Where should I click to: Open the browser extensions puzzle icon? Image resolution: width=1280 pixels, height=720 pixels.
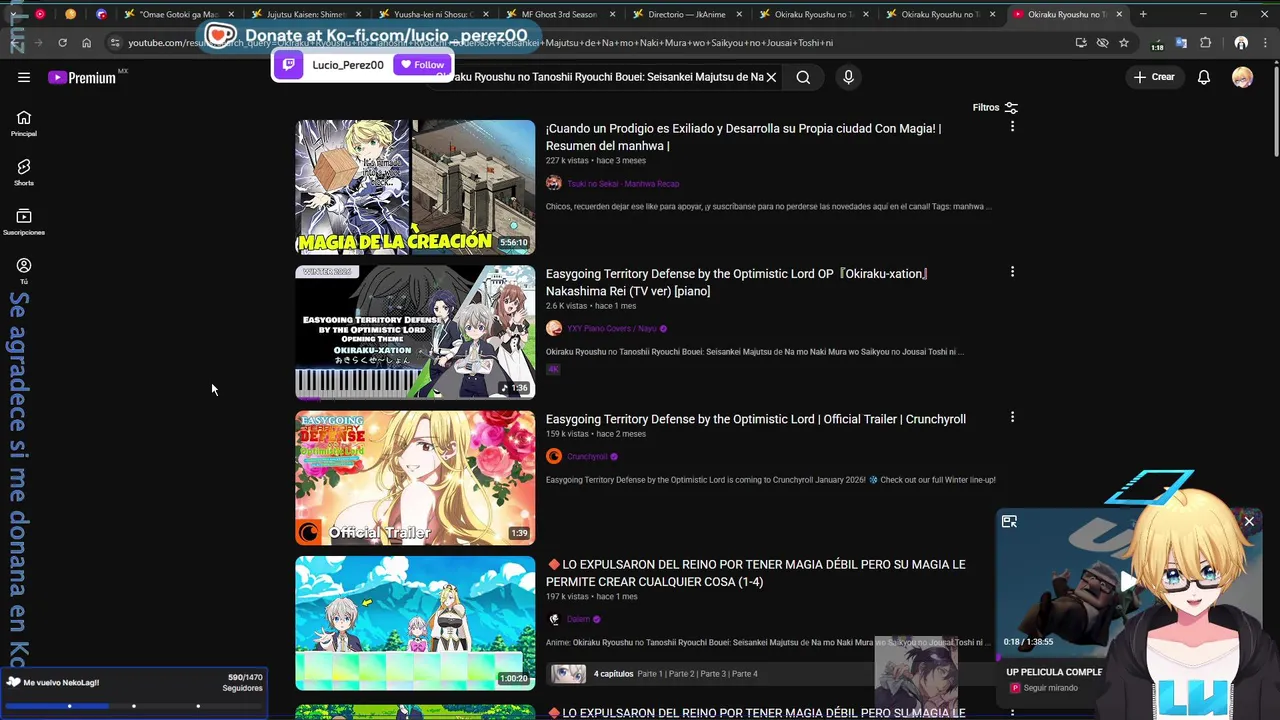(x=1205, y=43)
